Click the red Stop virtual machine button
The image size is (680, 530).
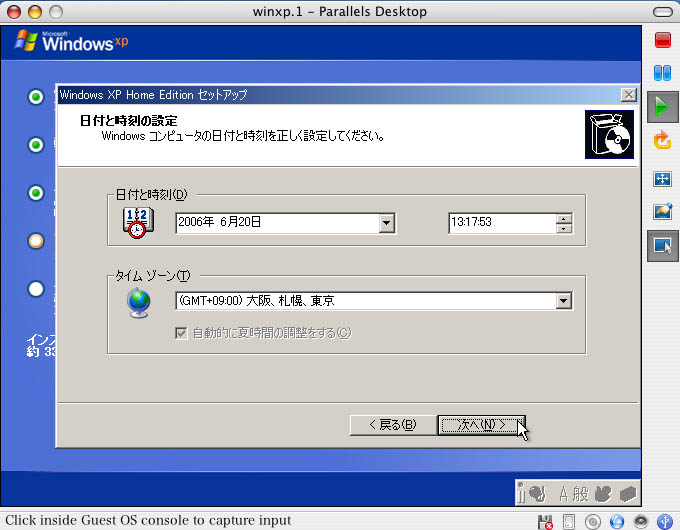[x=661, y=40]
